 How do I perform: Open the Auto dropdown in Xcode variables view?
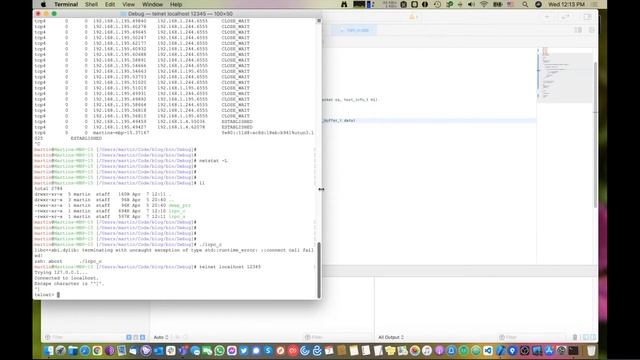coord(161,337)
